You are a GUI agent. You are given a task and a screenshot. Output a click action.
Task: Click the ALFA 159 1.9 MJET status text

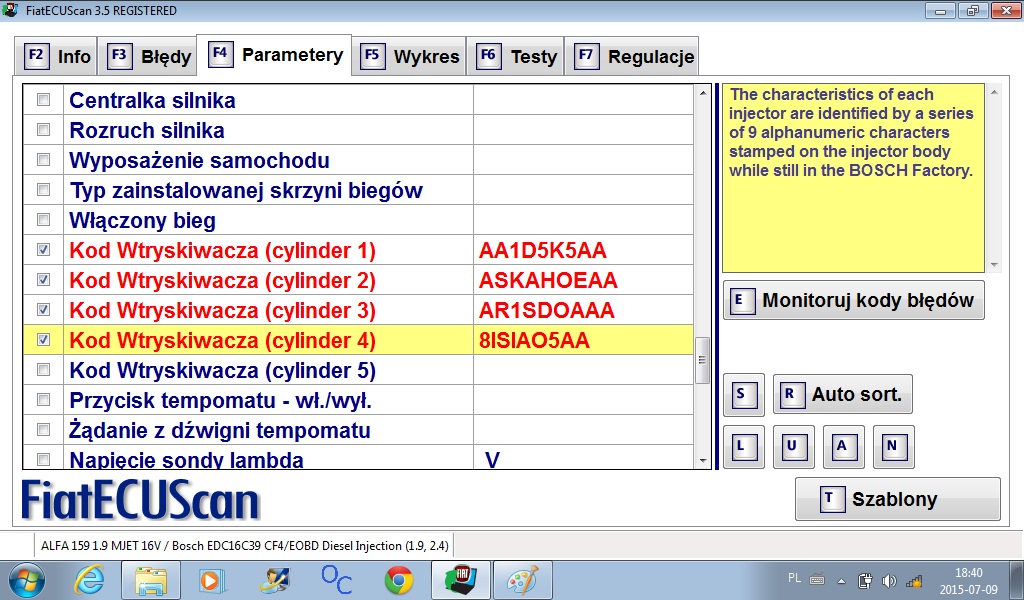pyautogui.click(x=245, y=546)
